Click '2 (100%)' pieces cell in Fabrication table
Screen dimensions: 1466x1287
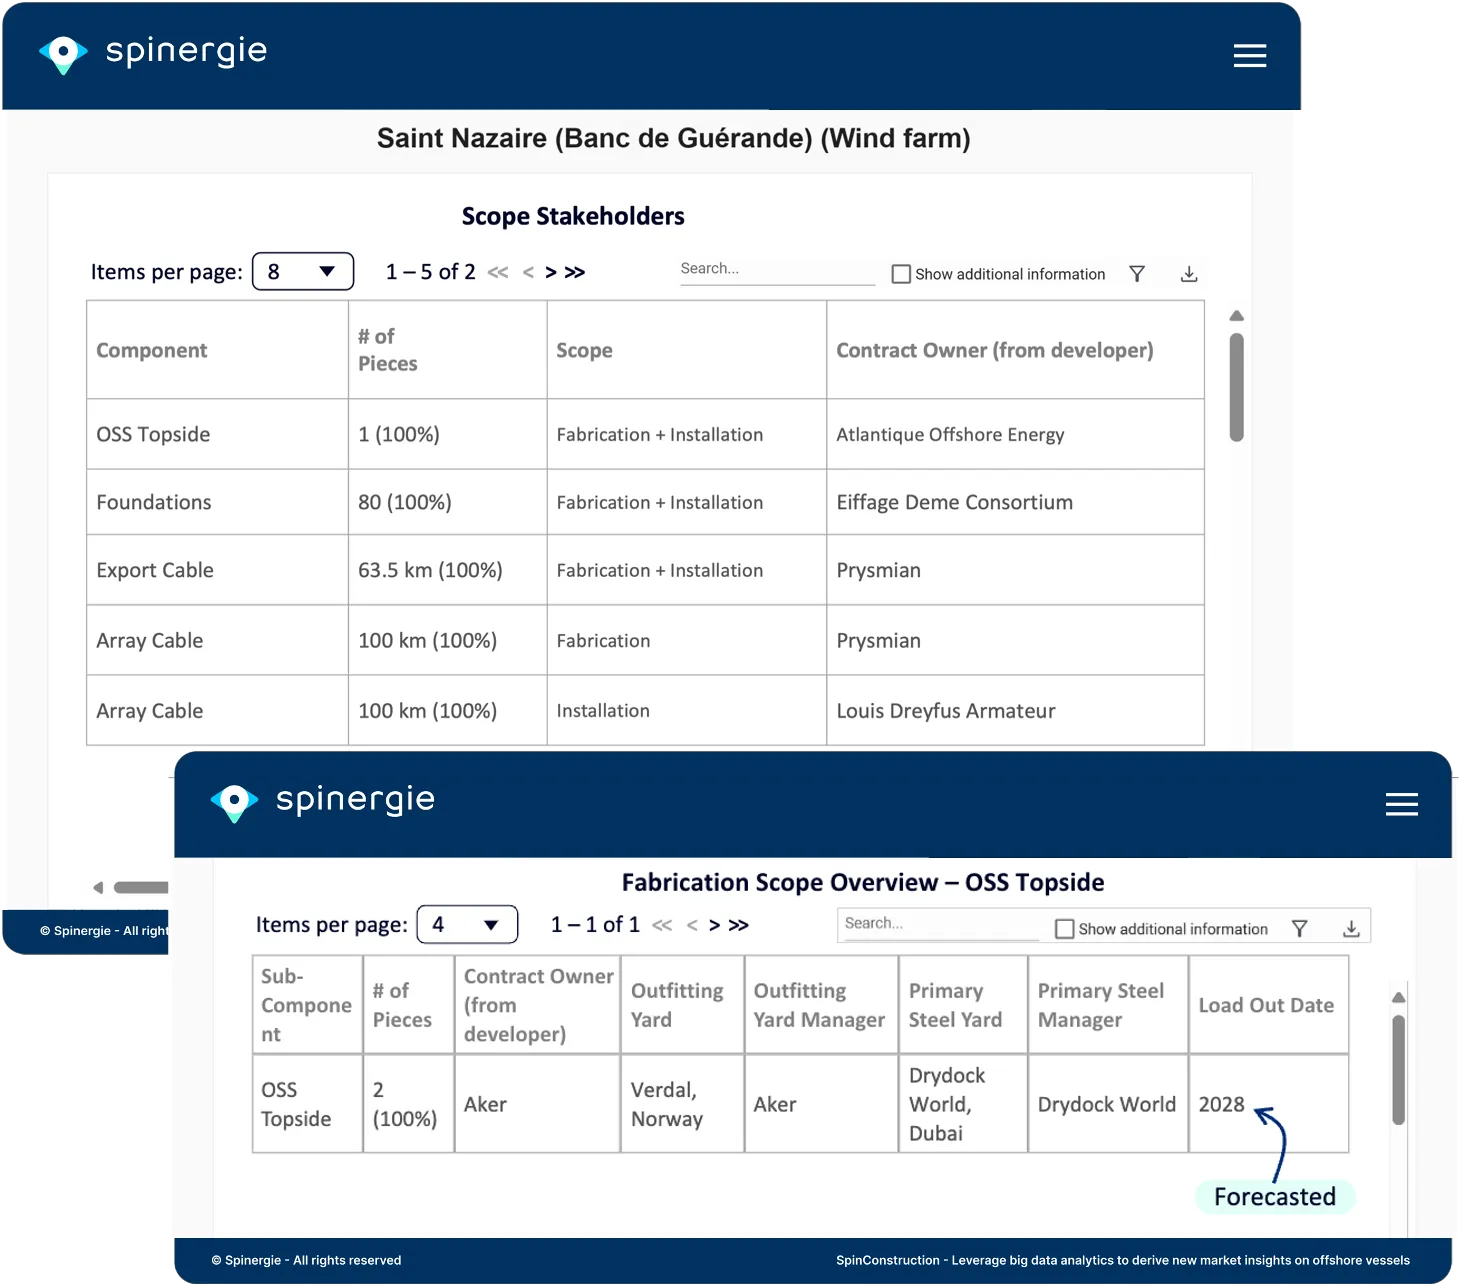(408, 1105)
